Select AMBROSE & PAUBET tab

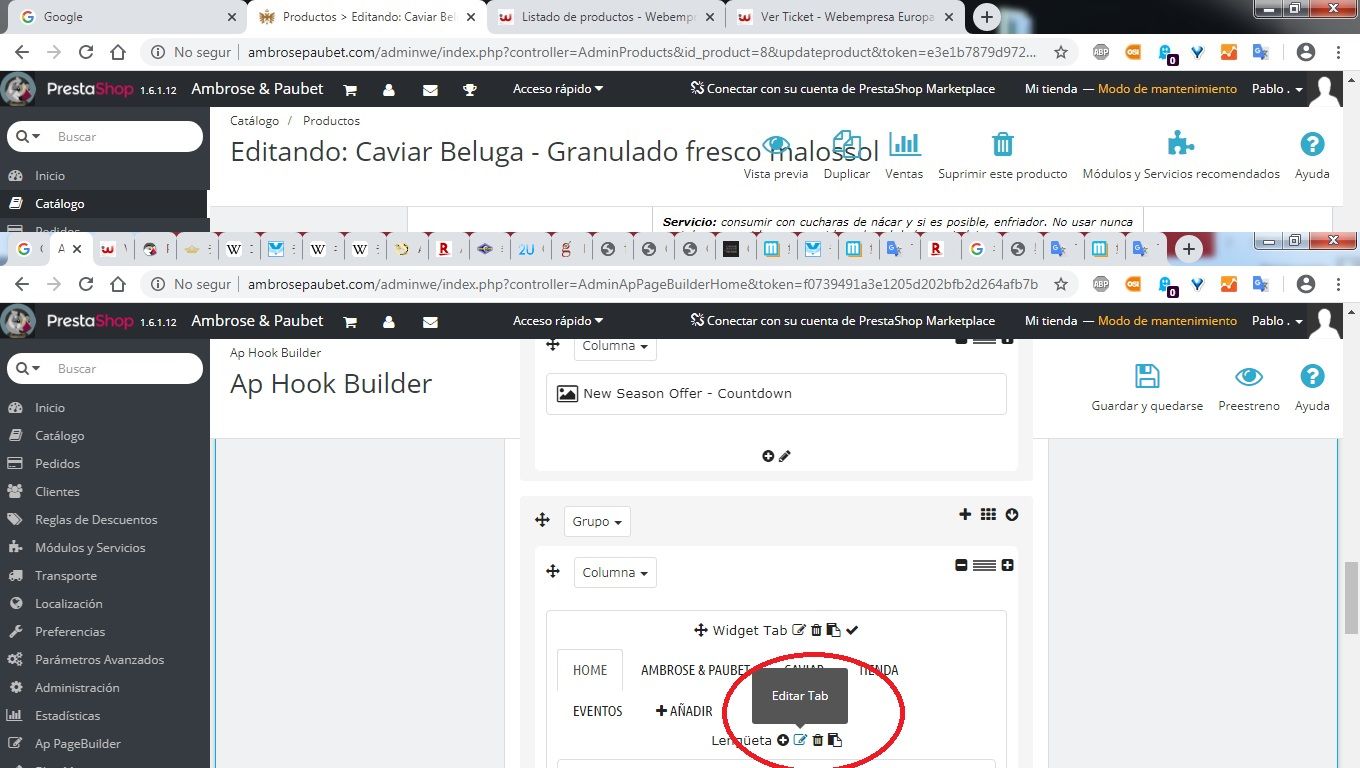pyautogui.click(x=695, y=670)
